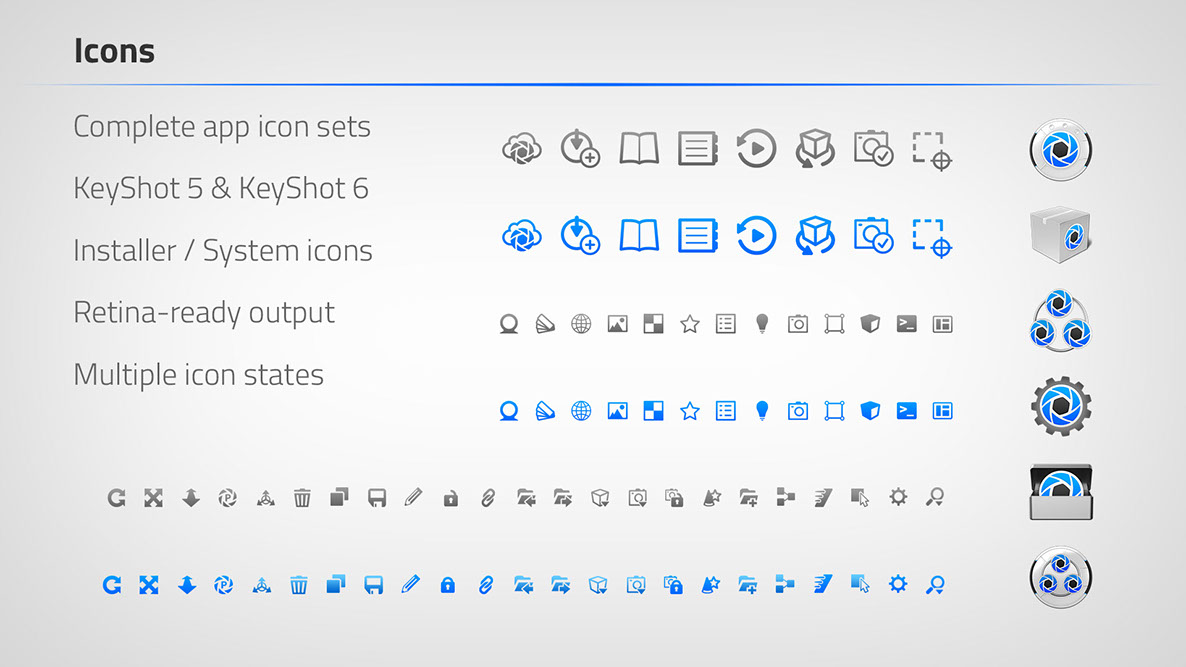Click the blue open book icon
1186x667 pixels.
click(x=639, y=236)
